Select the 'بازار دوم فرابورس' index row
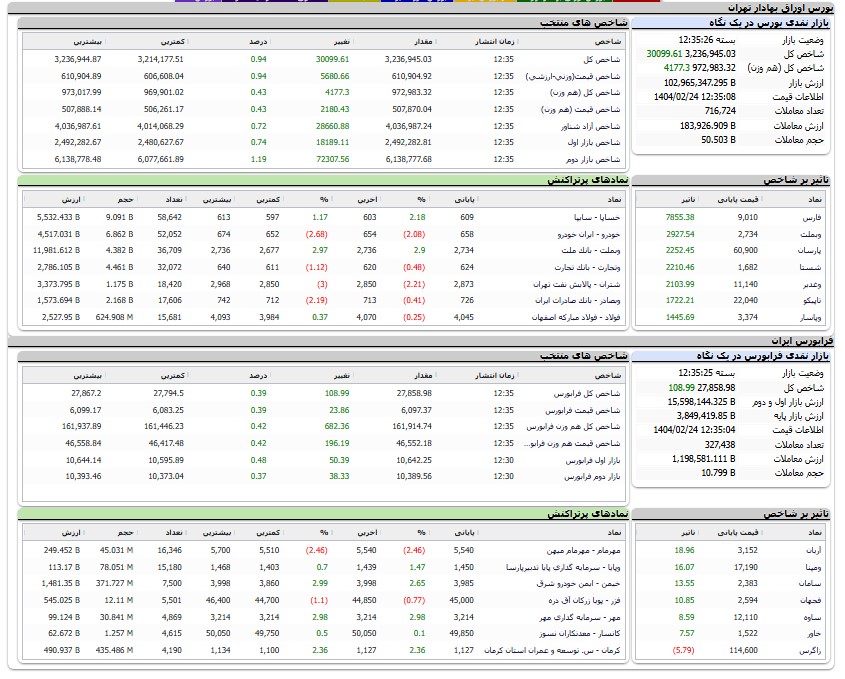845x679 pixels. (x=324, y=477)
